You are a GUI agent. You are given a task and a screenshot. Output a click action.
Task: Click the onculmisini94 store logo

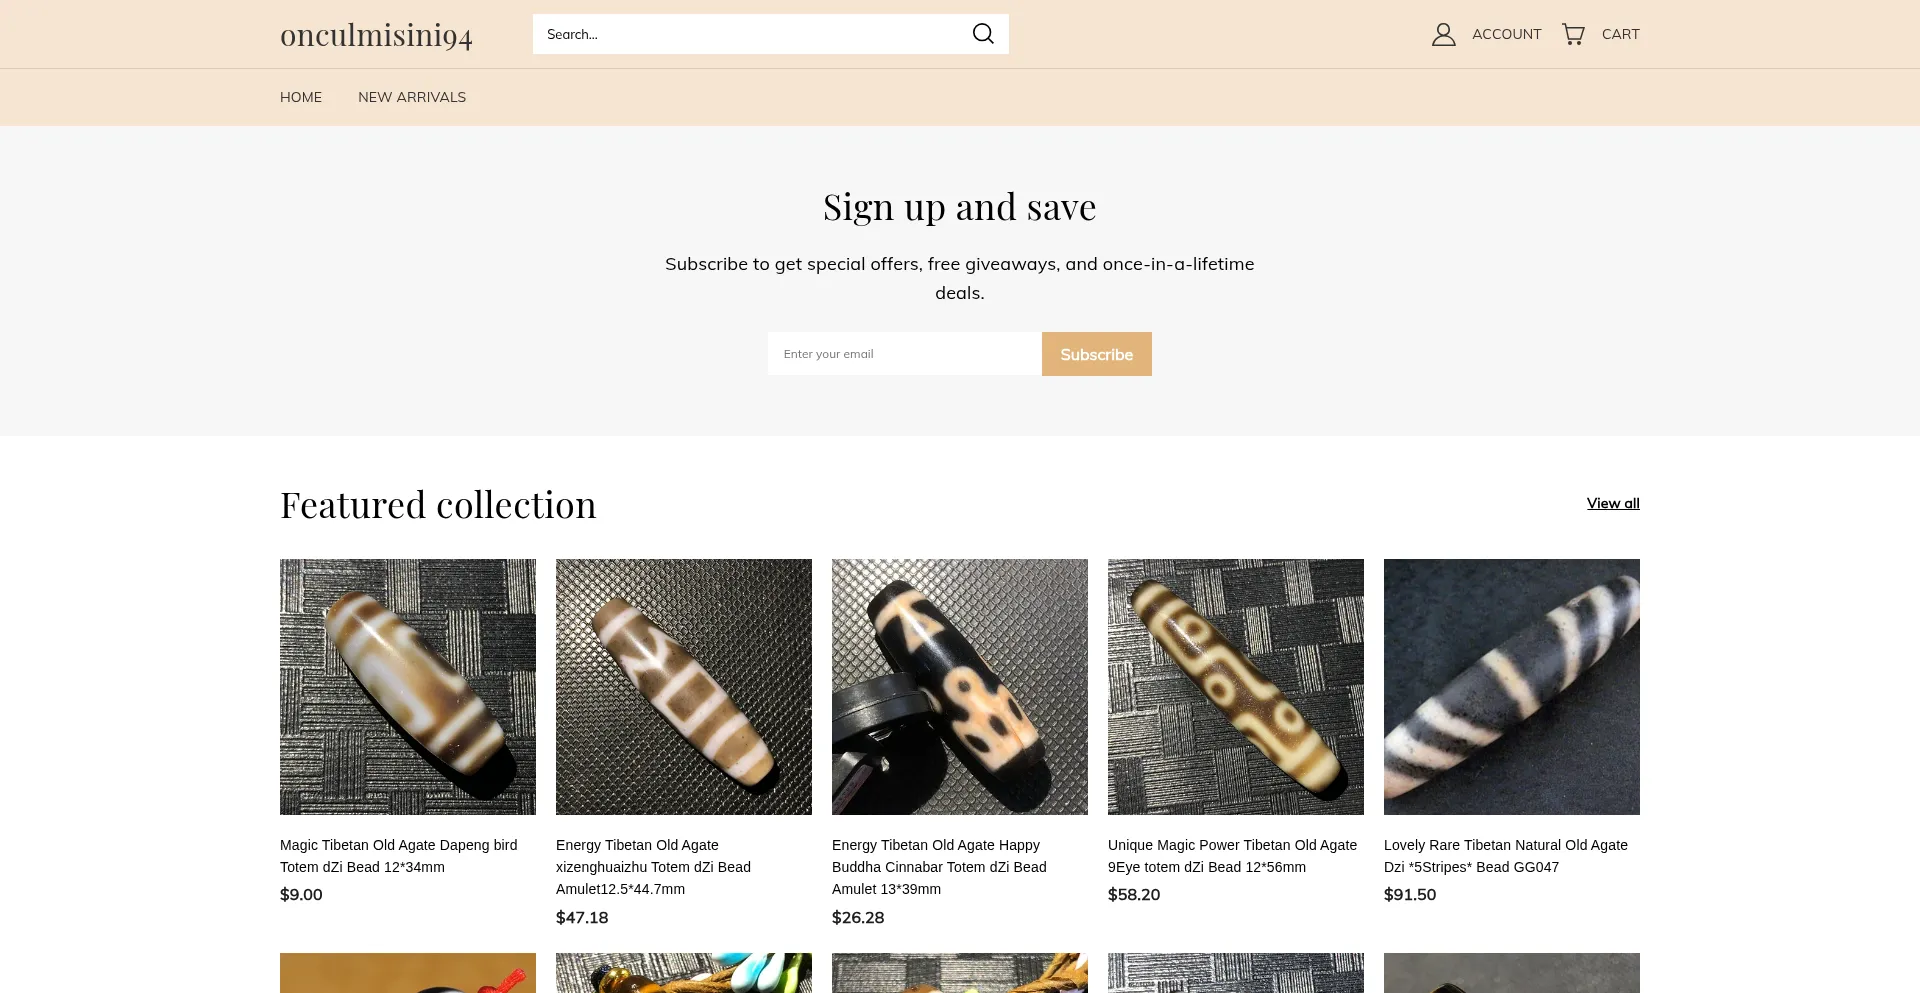[376, 35]
